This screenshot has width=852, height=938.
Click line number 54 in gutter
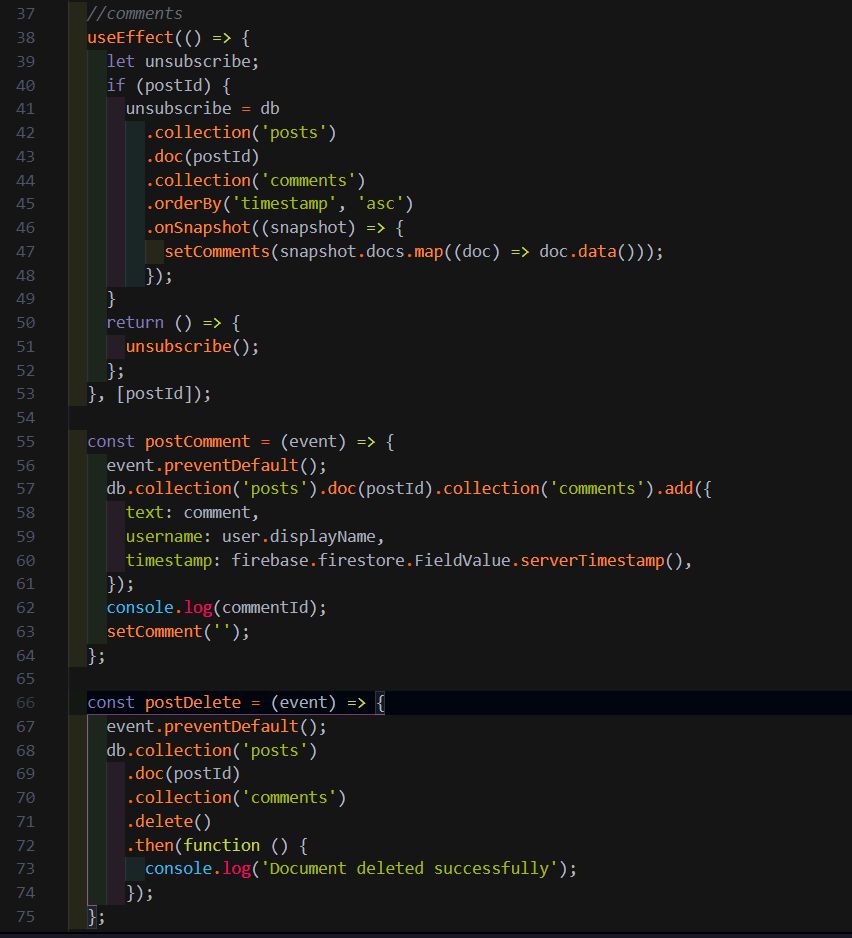click(x=25, y=418)
